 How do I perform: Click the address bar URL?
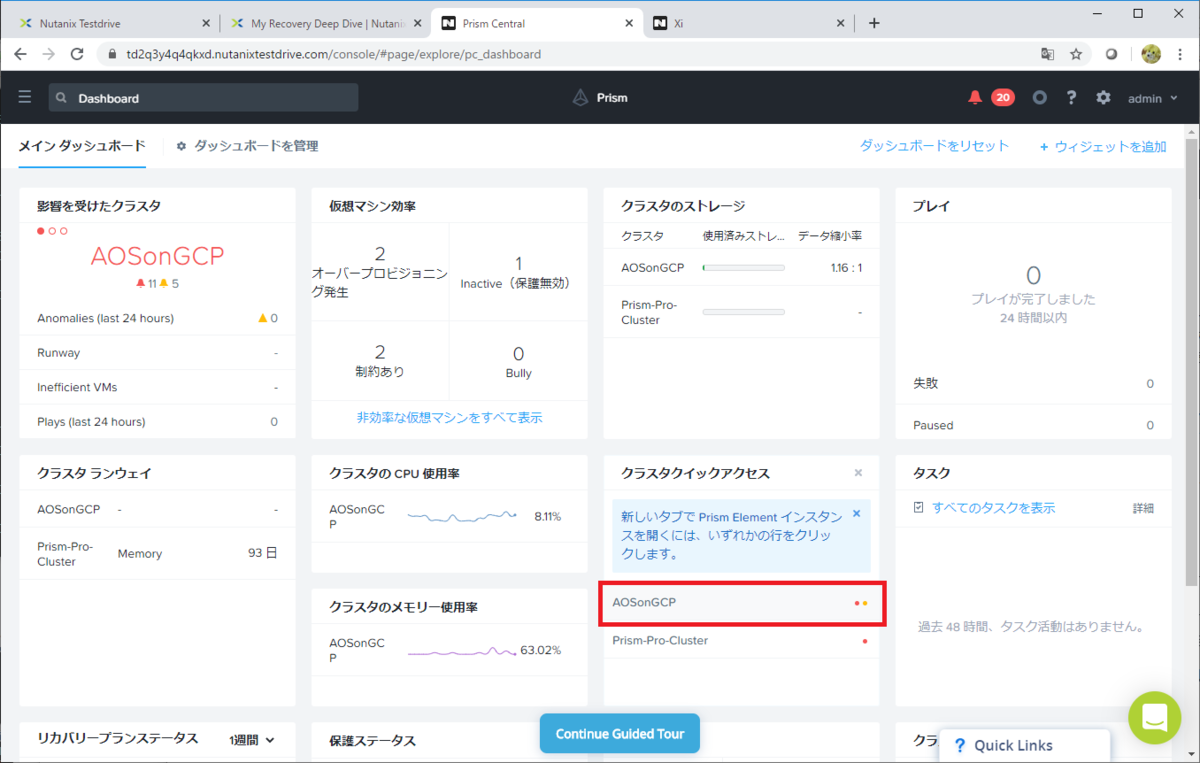tap(334, 54)
